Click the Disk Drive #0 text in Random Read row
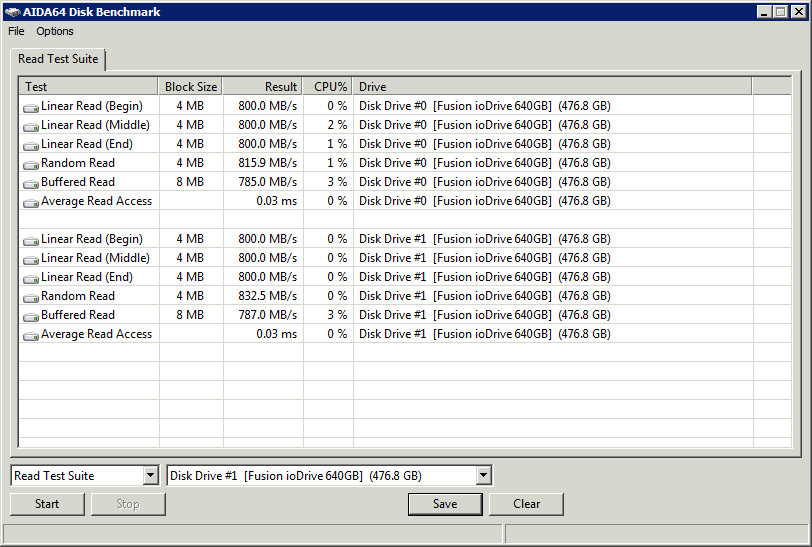 click(393, 163)
